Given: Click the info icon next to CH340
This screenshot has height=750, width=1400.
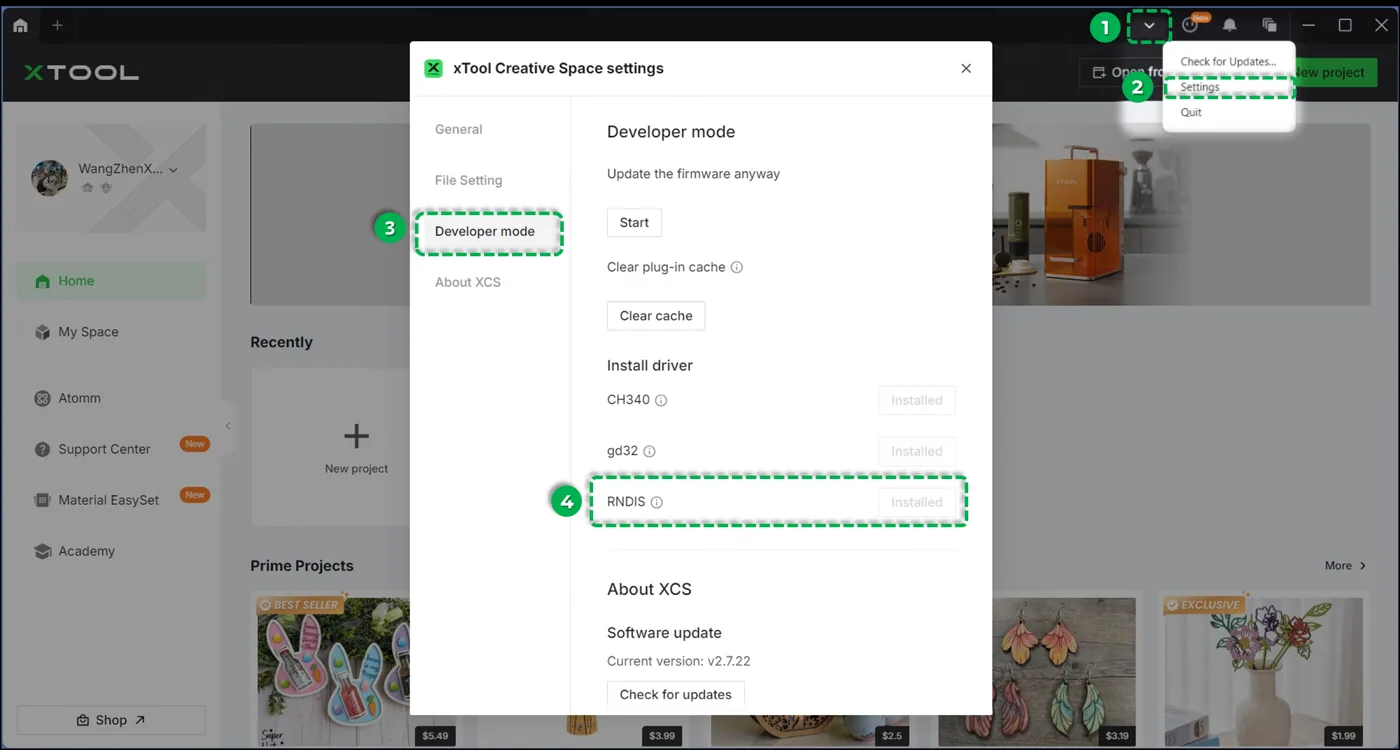Looking at the screenshot, I should 661,400.
